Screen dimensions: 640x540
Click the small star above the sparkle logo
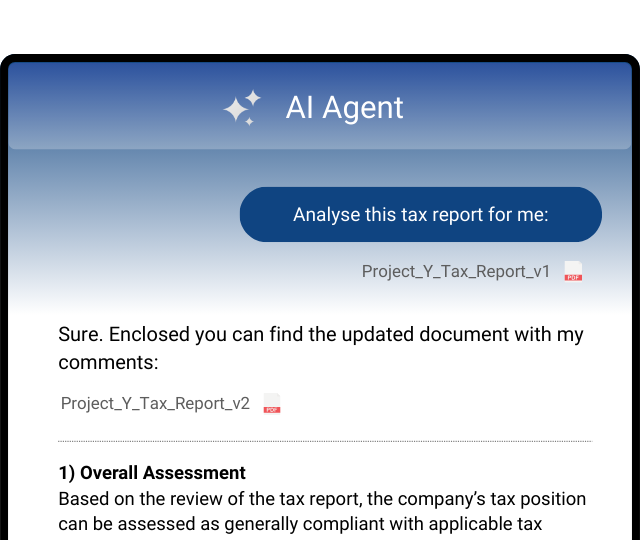(x=253, y=97)
